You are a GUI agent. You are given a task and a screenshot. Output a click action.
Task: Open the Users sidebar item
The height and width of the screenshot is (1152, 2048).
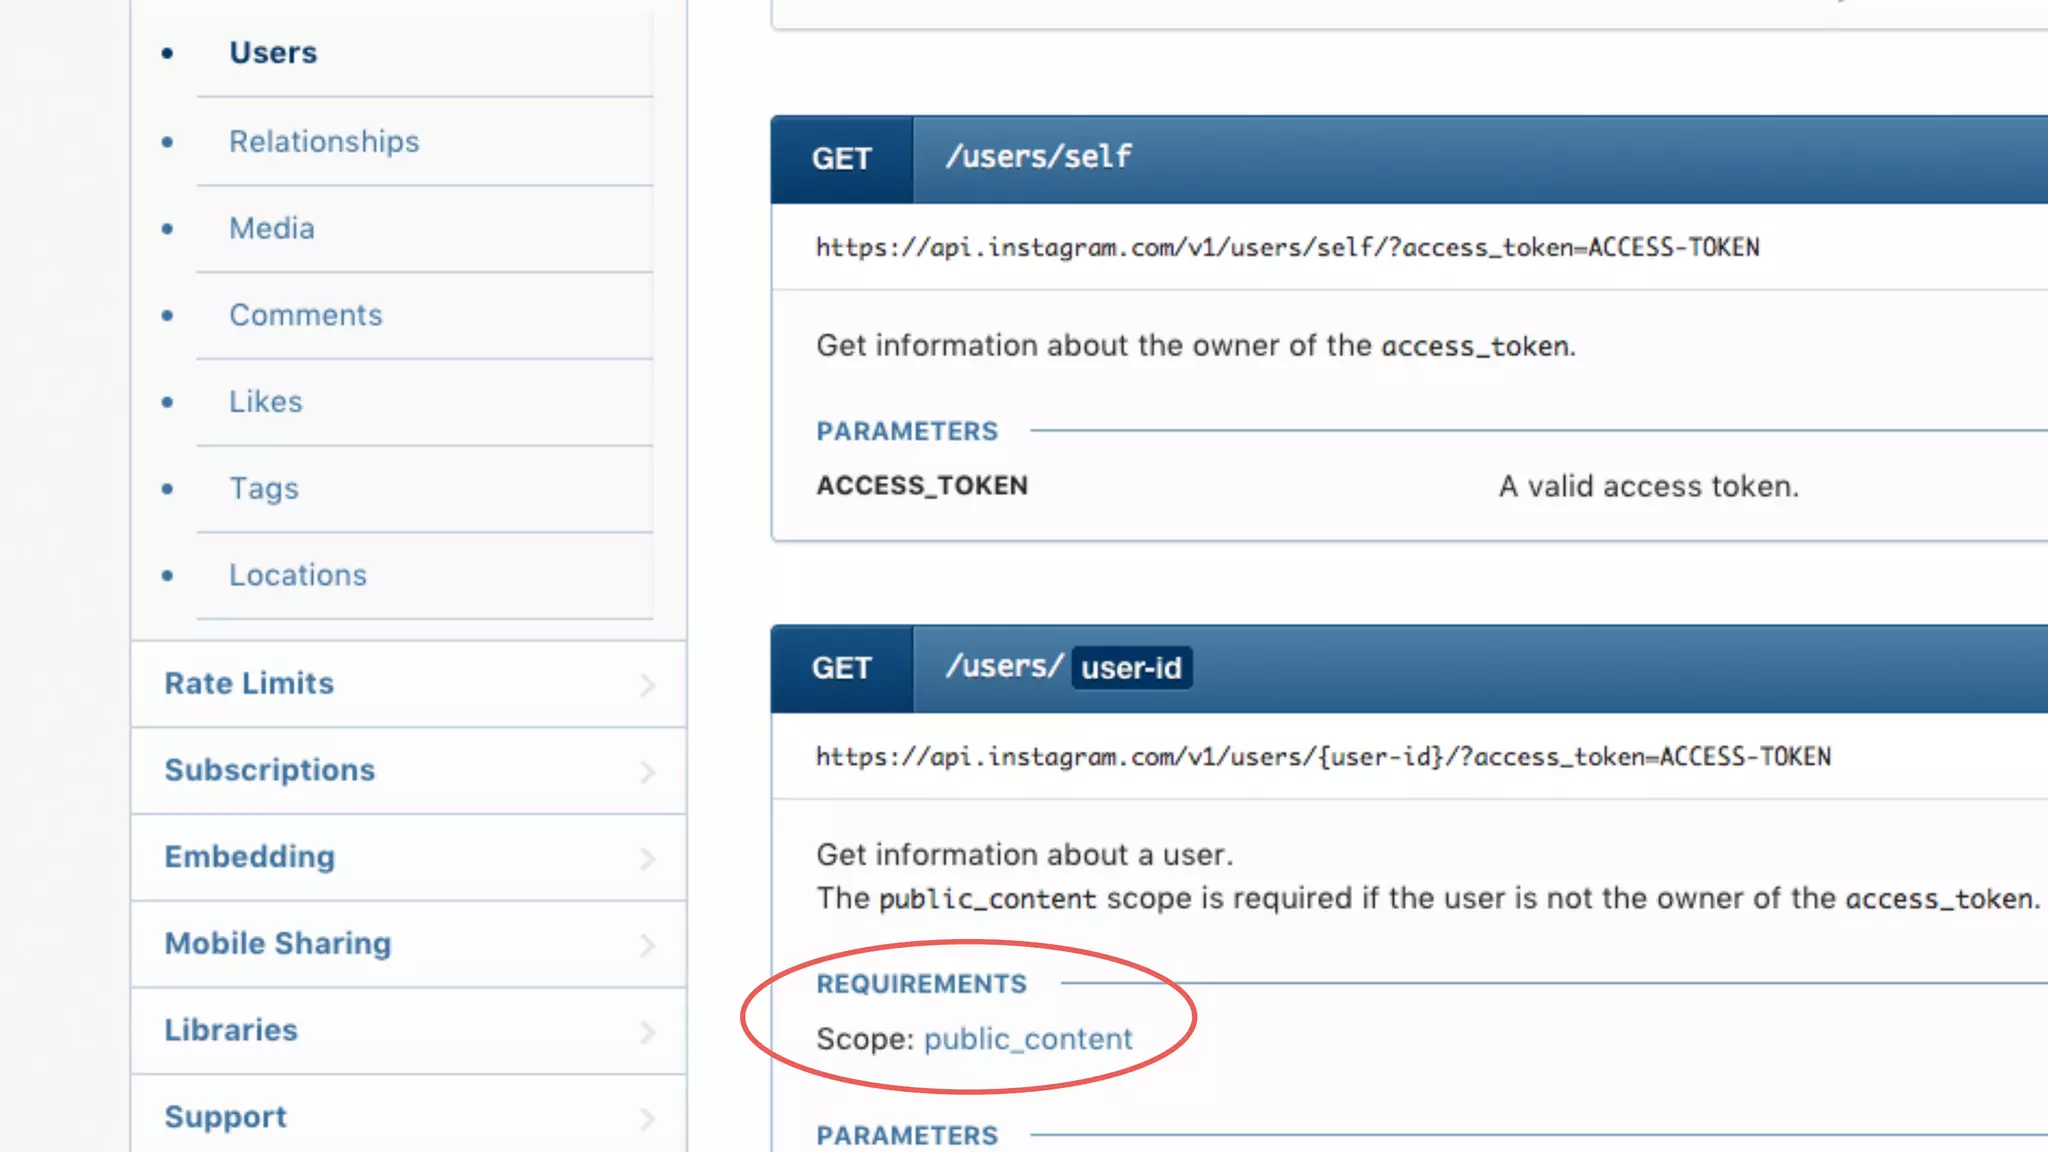pyautogui.click(x=273, y=53)
